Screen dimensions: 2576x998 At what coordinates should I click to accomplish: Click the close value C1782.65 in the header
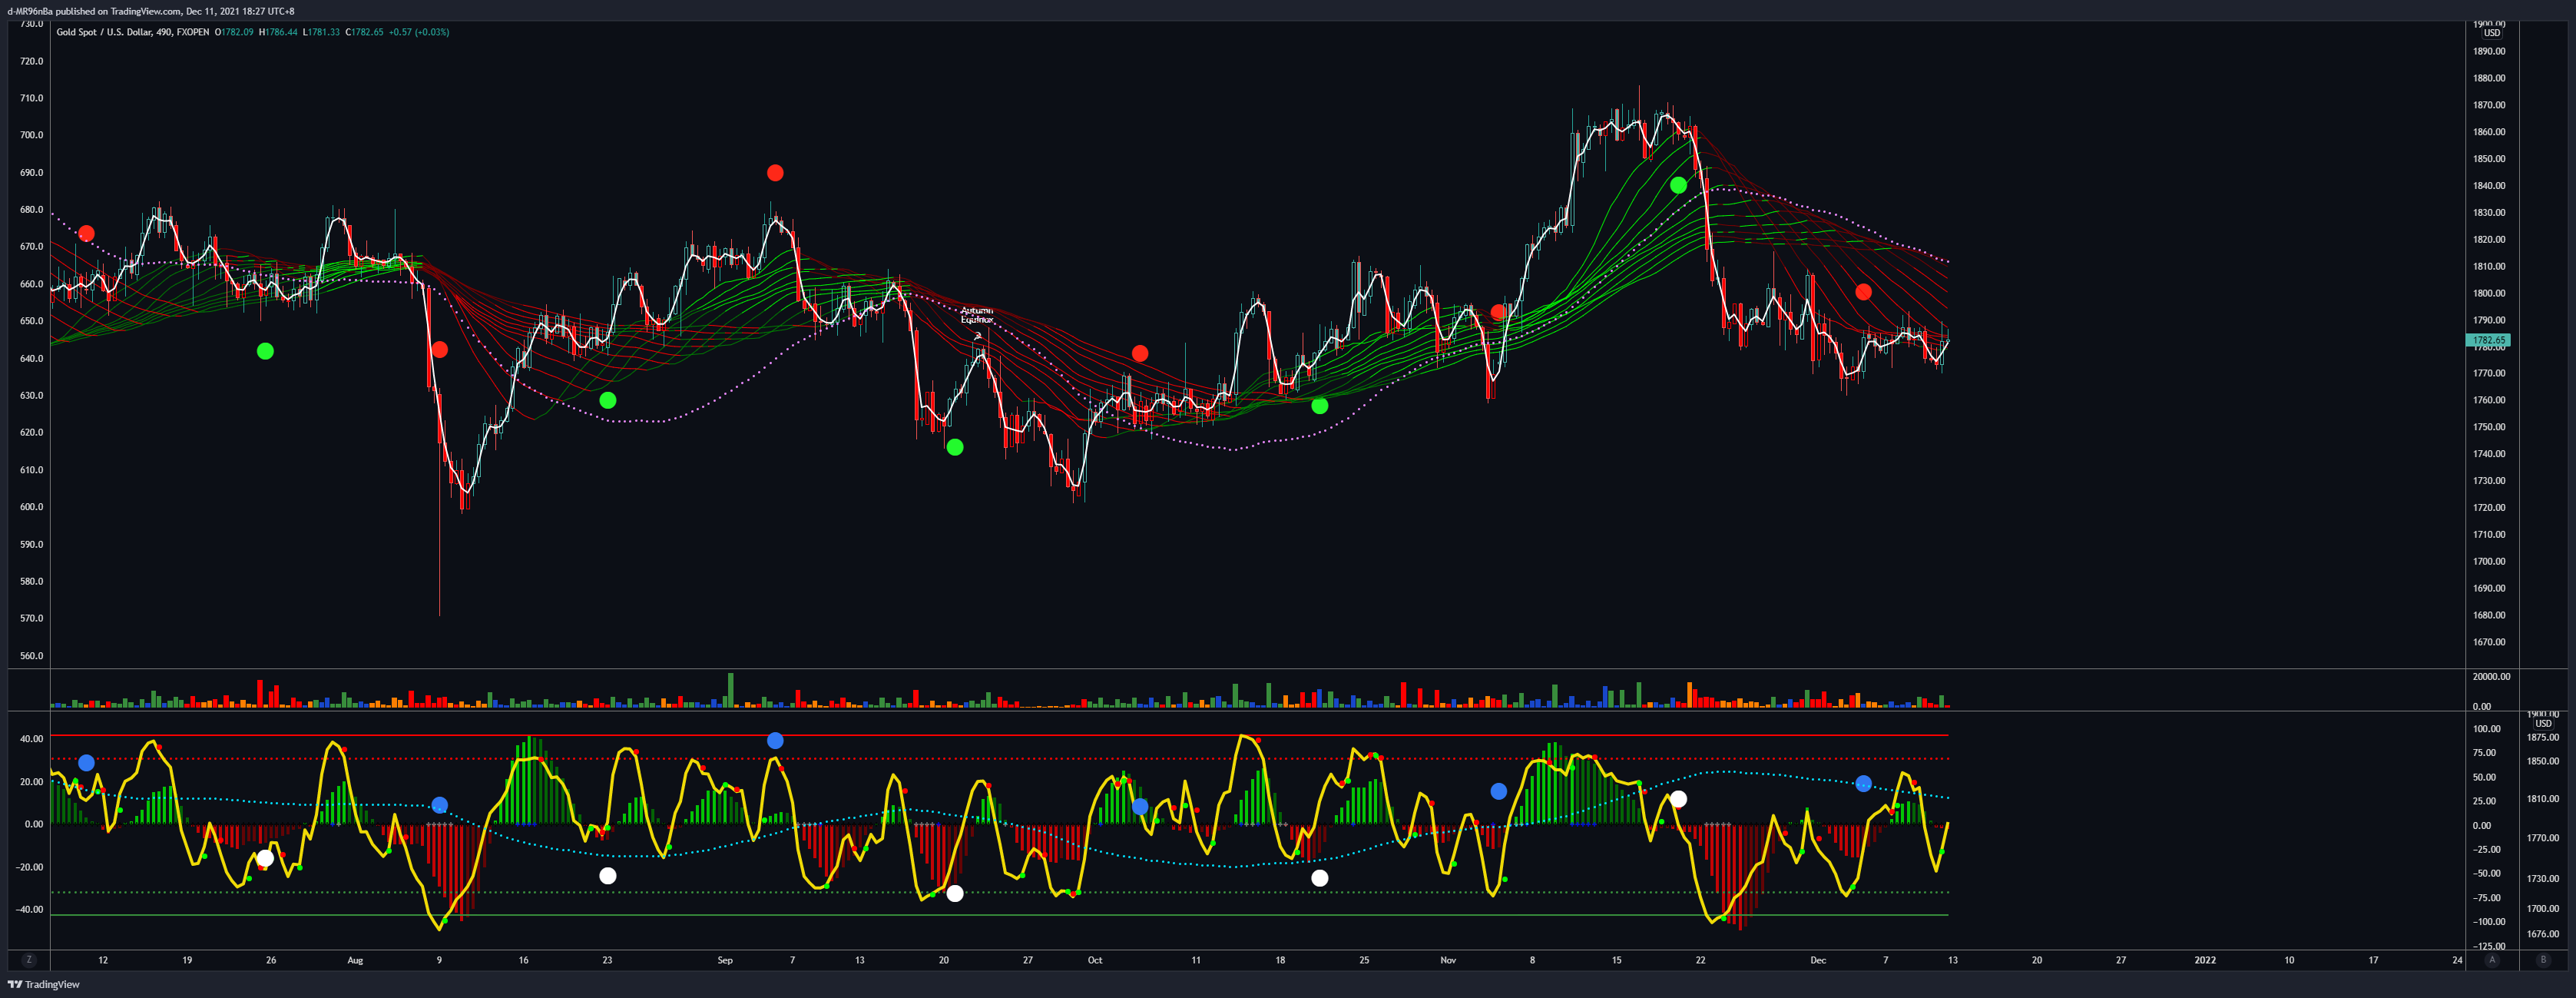(364, 32)
